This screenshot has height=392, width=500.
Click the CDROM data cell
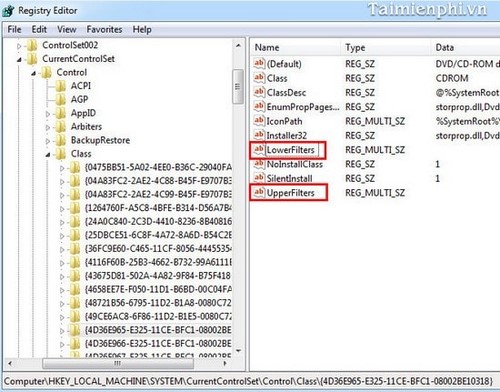pos(452,78)
